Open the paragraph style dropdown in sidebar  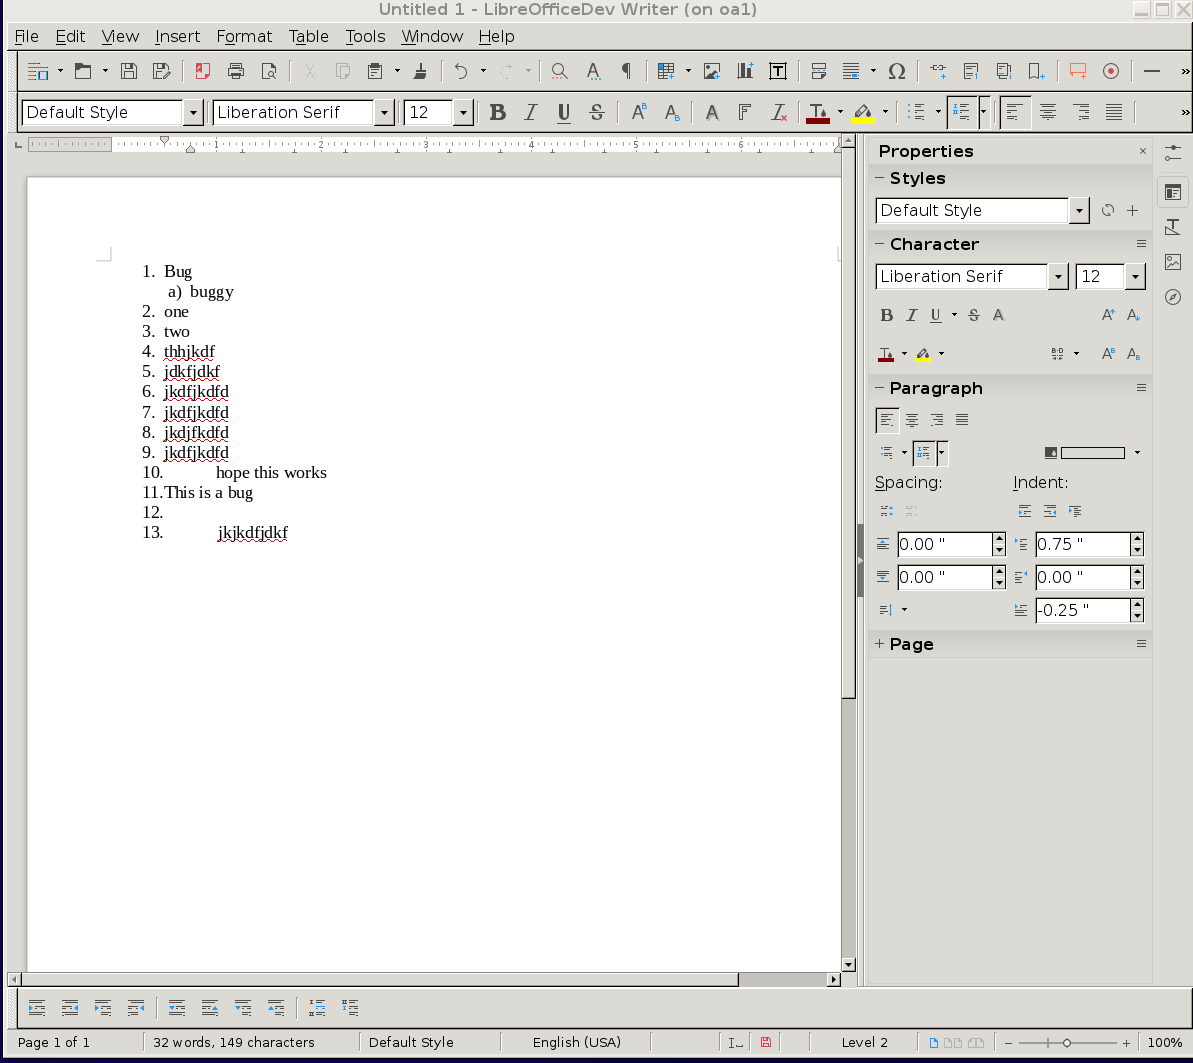click(1079, 211)
